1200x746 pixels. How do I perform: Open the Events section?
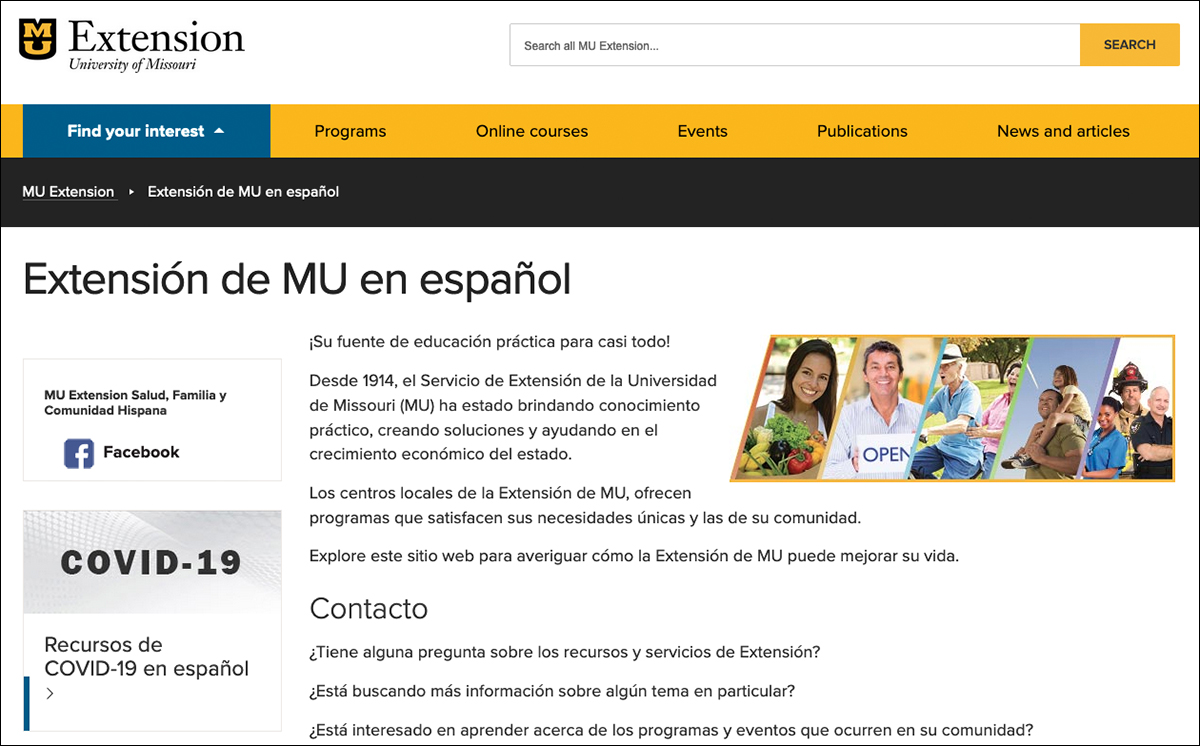pos(702,131)
